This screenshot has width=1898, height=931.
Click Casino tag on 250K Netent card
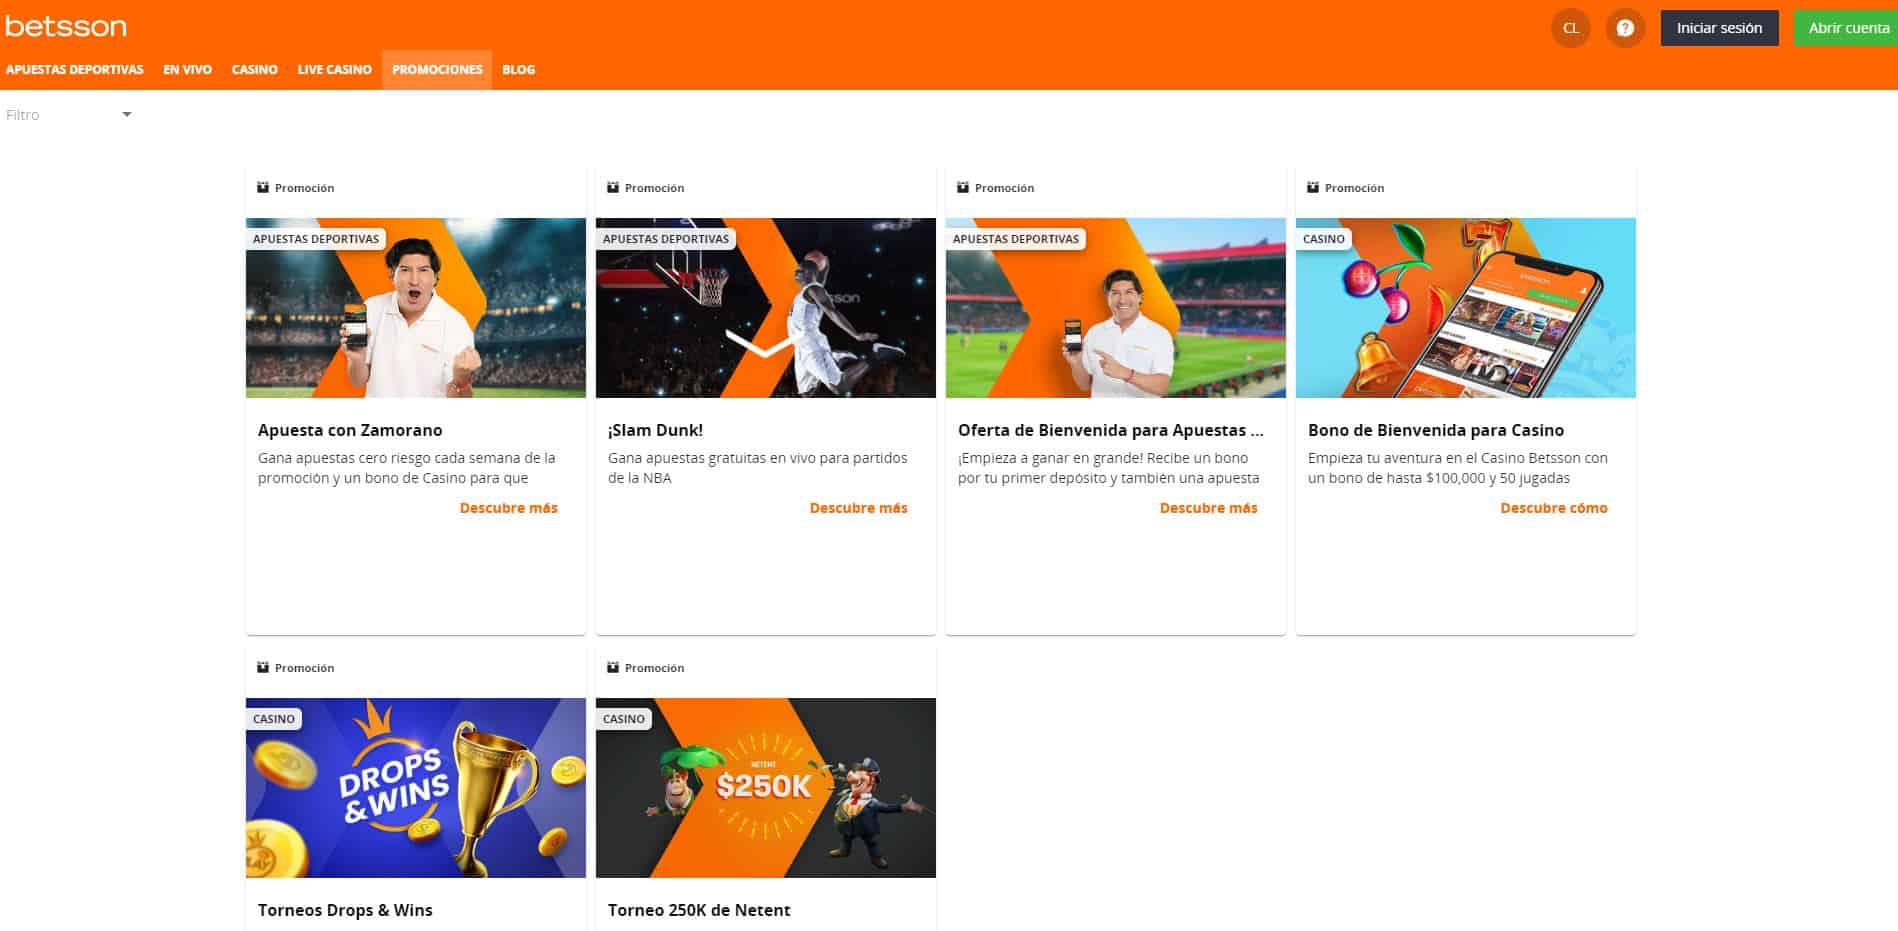[624, 719]
